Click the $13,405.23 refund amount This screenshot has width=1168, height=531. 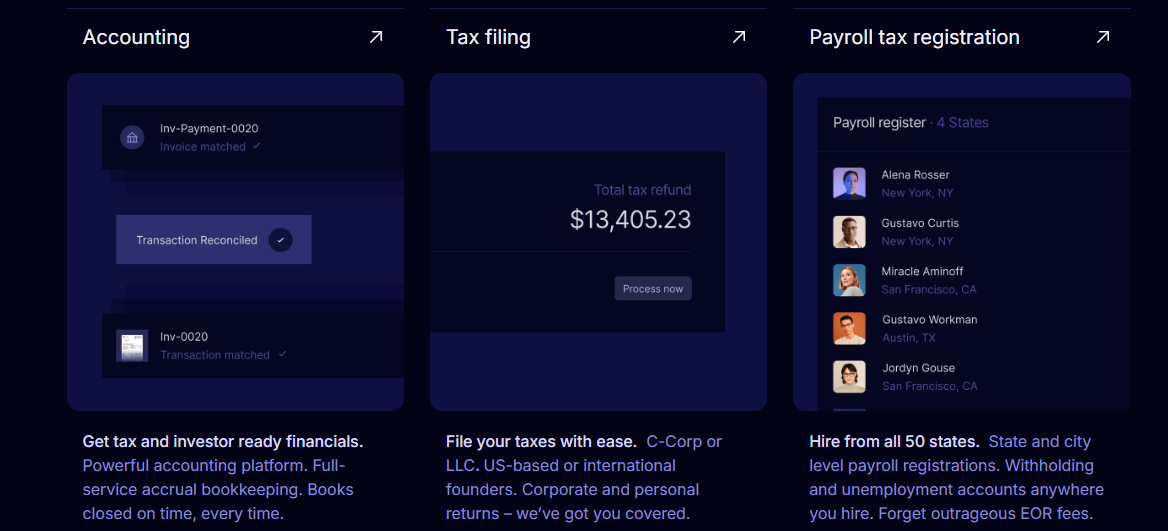[x=630, y=219]
